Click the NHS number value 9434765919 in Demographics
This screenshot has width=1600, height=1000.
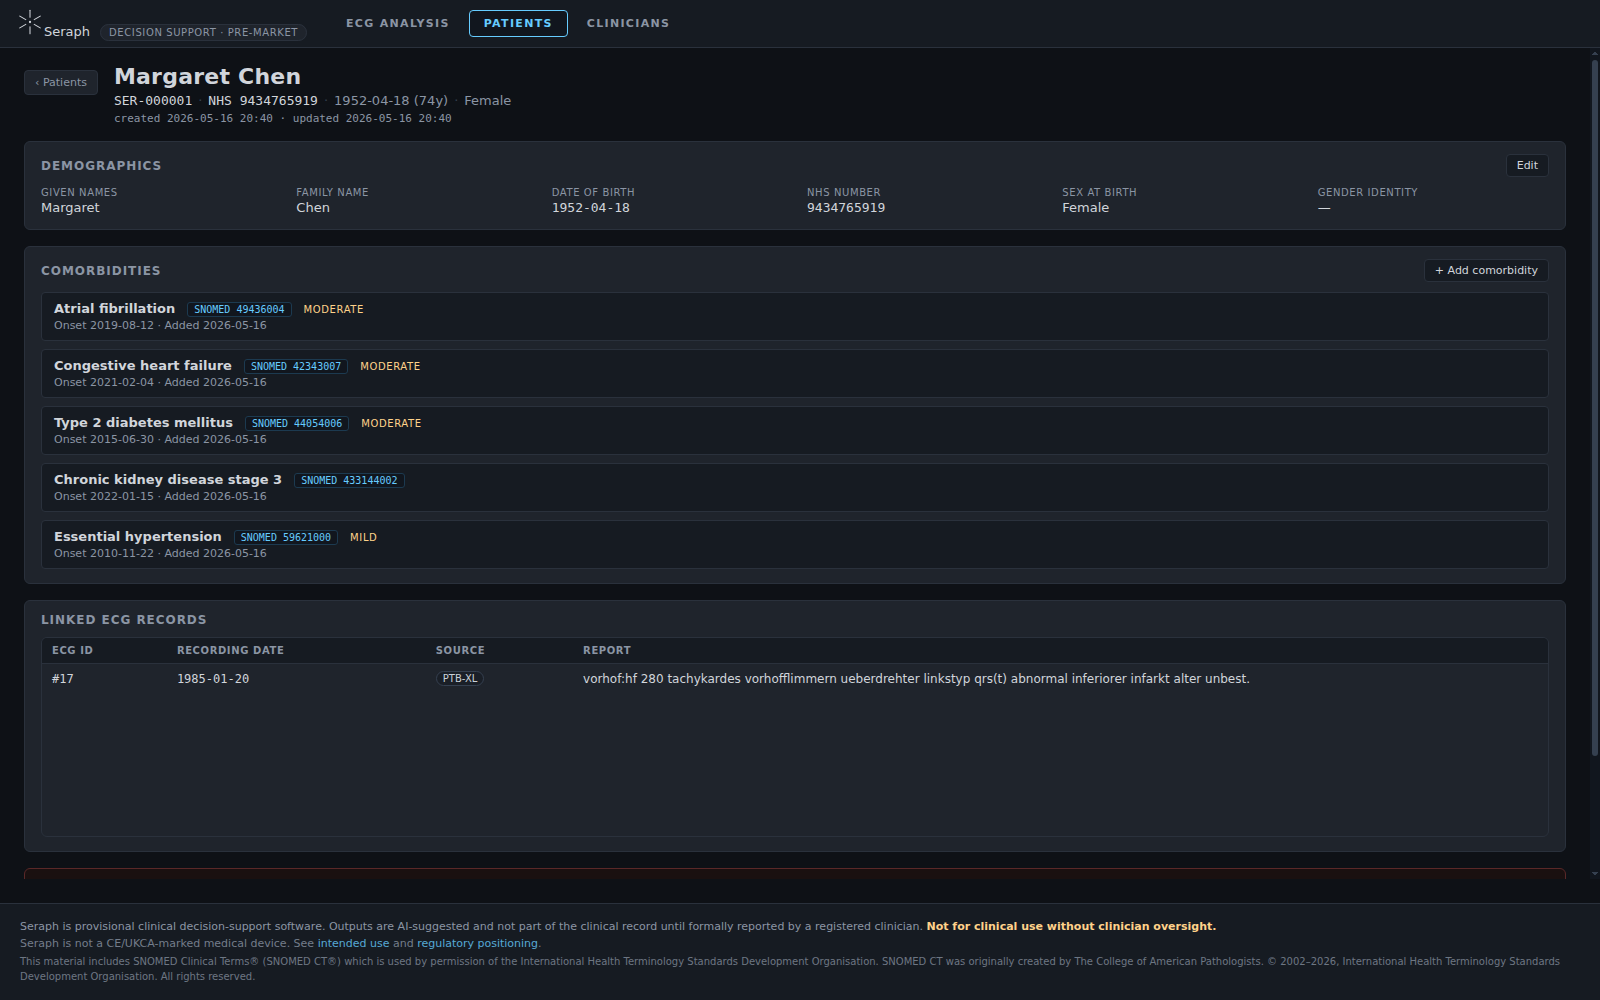coord(846,208)
